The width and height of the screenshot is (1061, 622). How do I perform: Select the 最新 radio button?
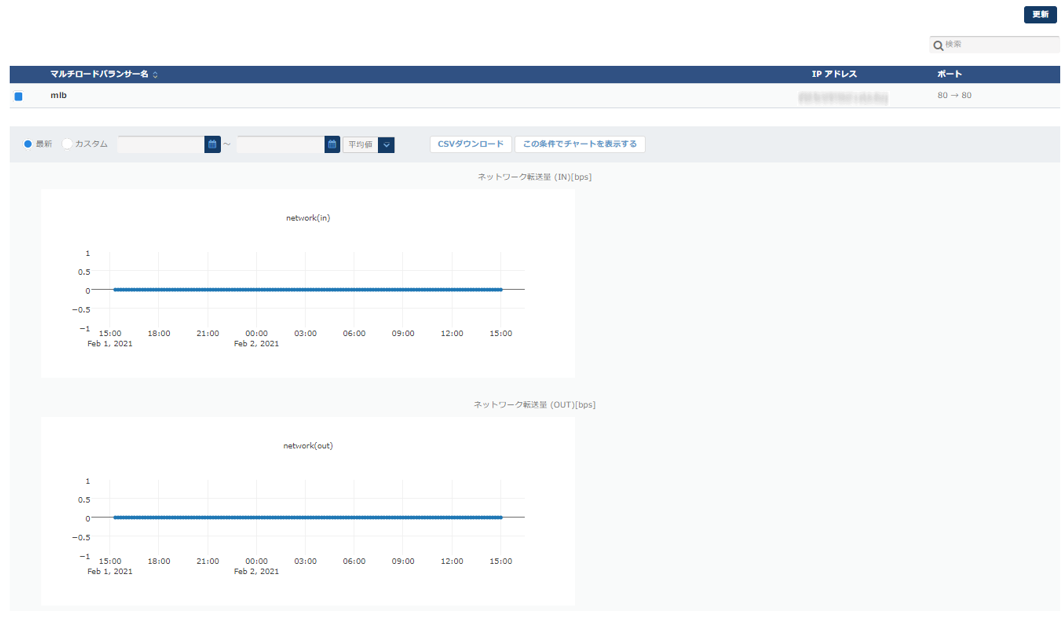(x=28, y=144)
